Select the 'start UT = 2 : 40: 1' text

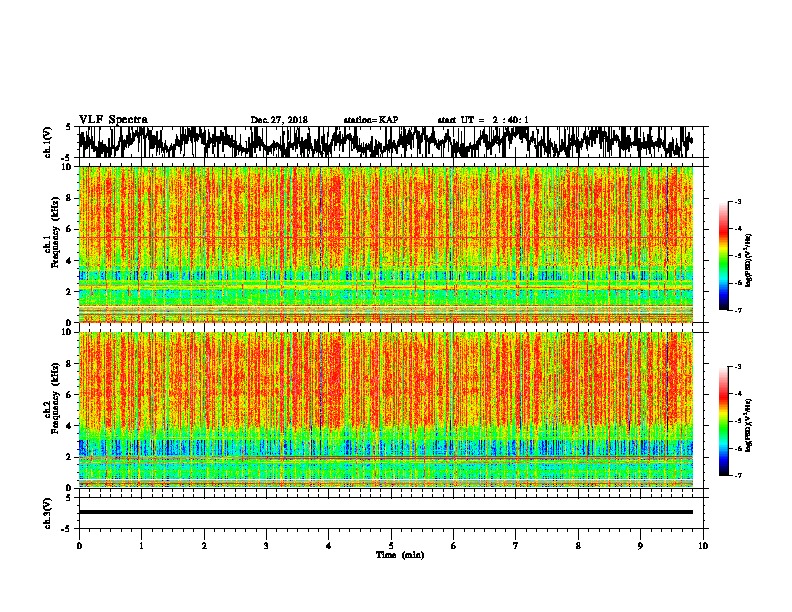coord(482,120)
